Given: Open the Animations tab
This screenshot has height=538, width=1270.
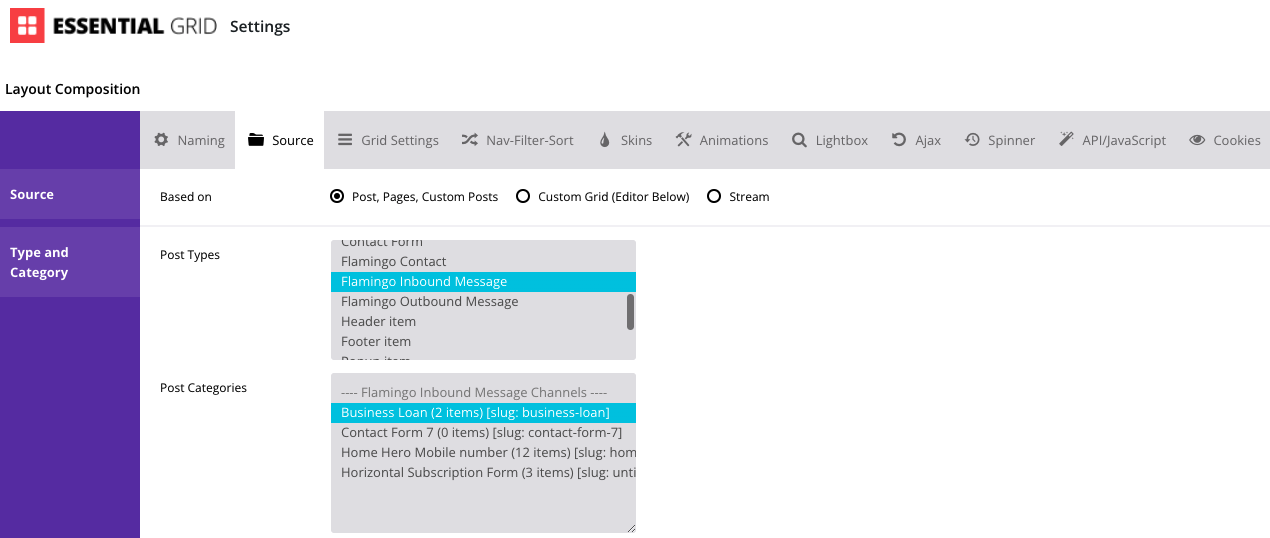Looking at the screenshot, I should pyautogui.click(x=721, y=140).
